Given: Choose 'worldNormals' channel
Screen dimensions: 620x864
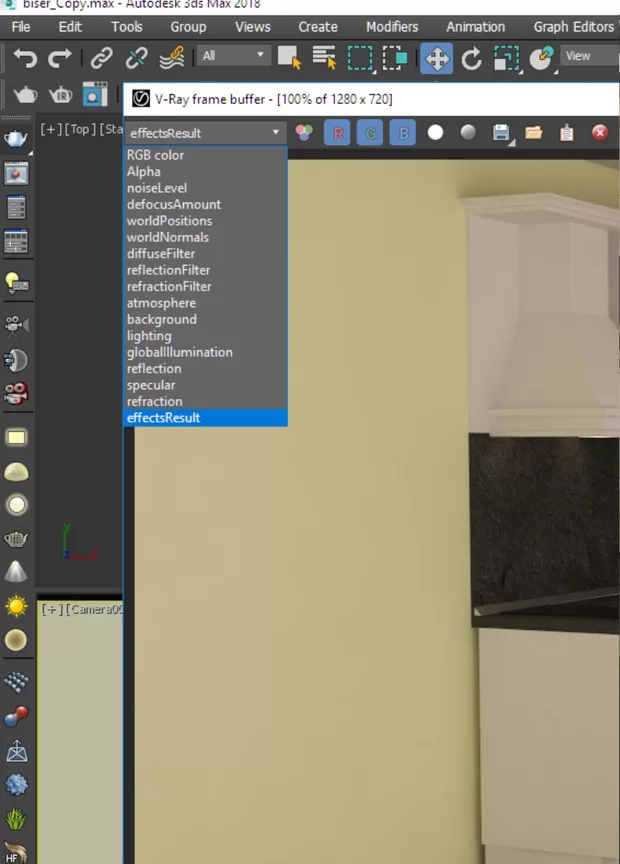Looking at the screenshot, I should point(206,237).
